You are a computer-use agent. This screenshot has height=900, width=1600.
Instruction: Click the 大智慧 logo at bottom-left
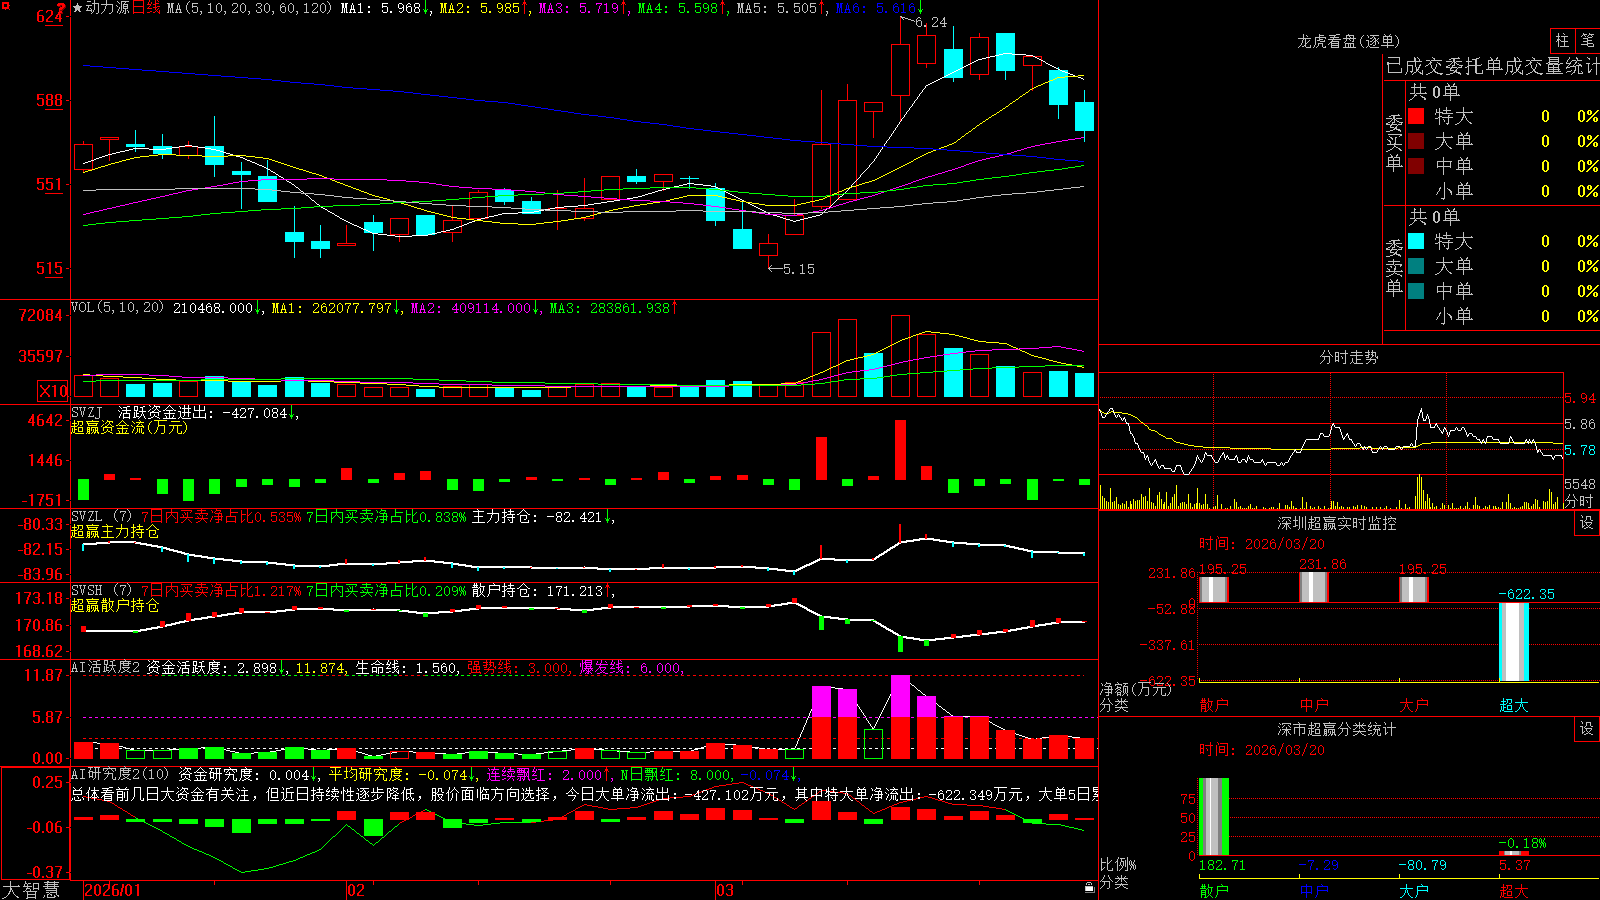coord(31,890)
